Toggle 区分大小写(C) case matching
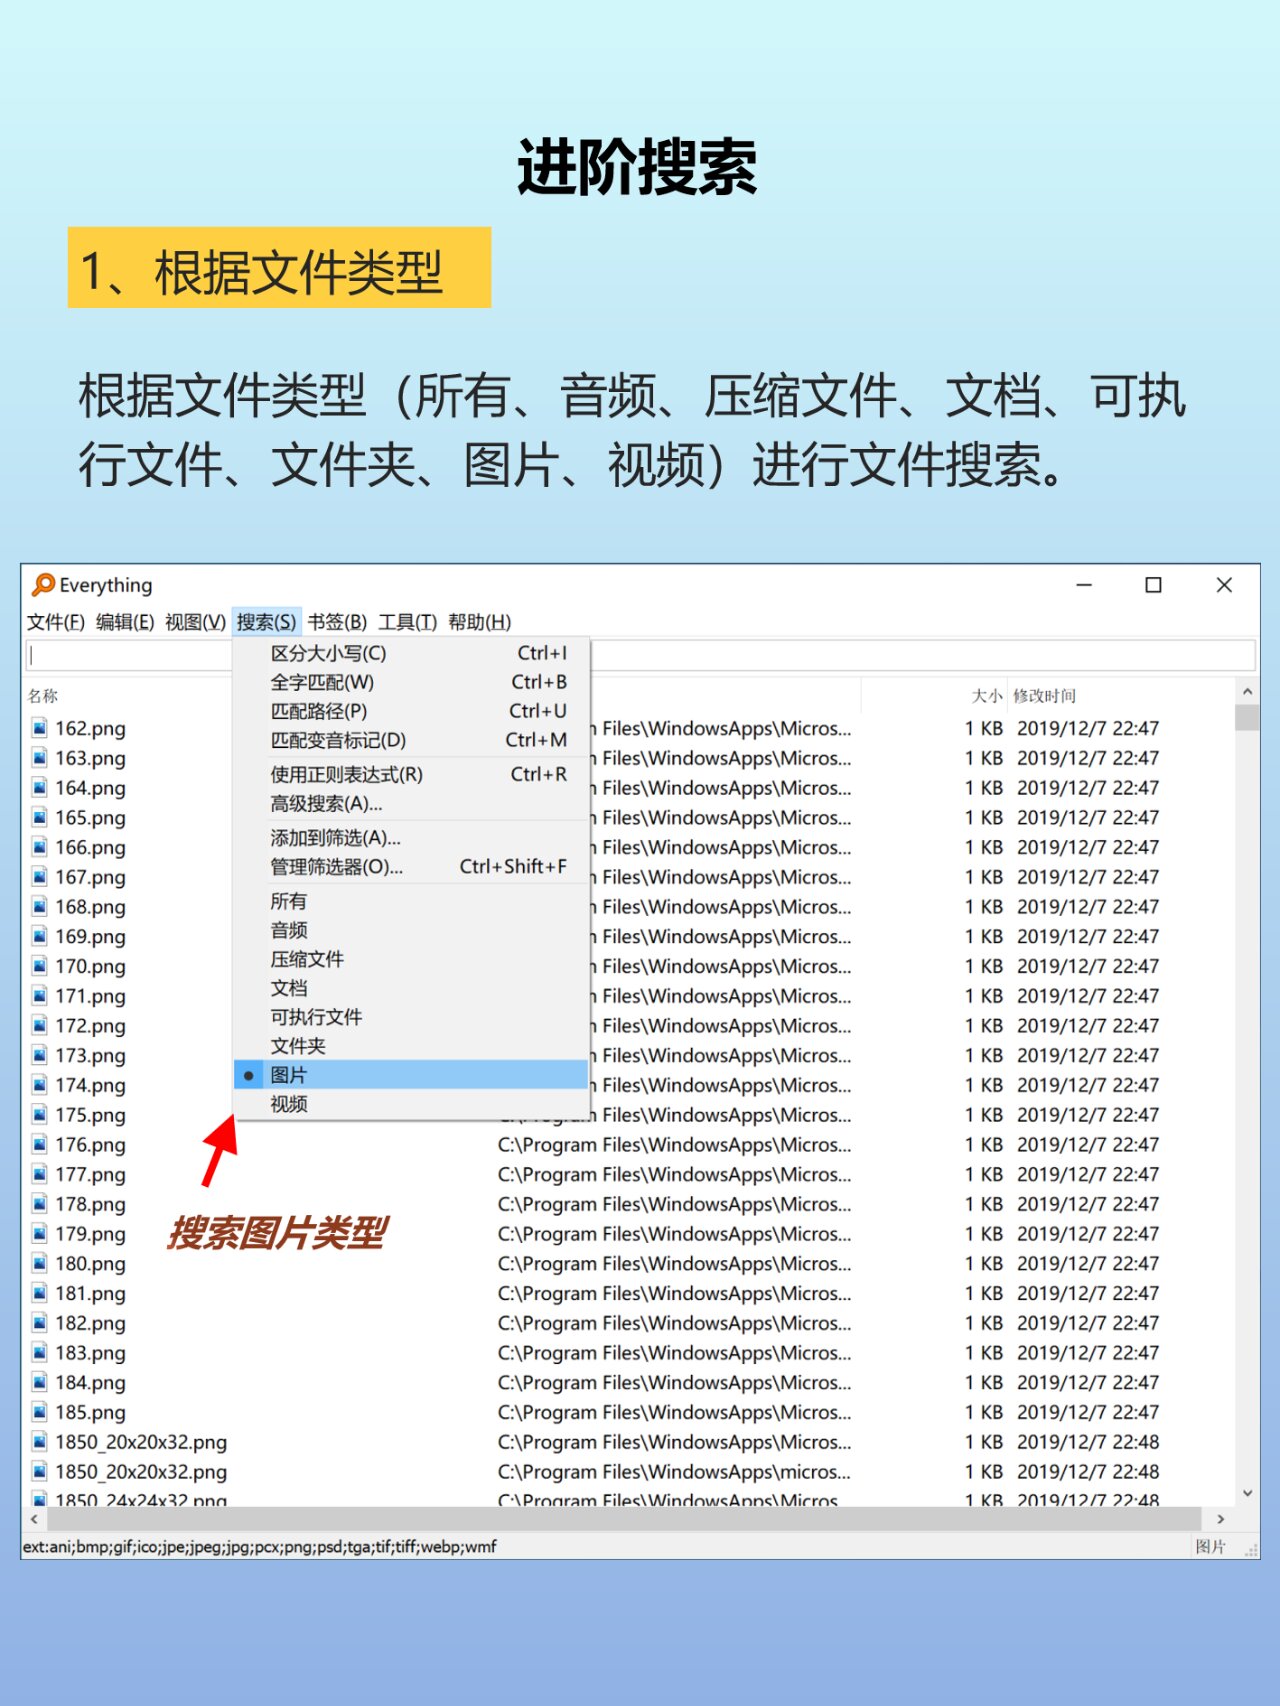This screenshot has height=1706, width=1280. click(411, 653)
